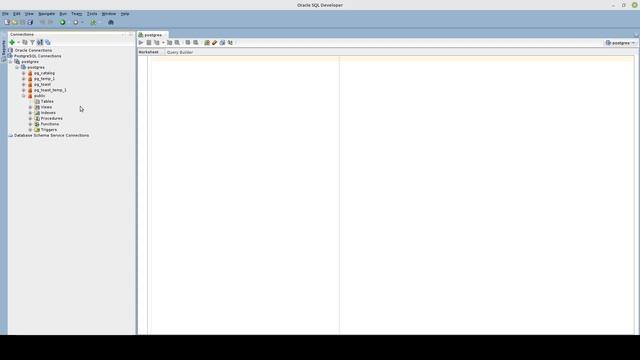This screenshot has height=360, width=640.
Task: Expand the Triggers node
Action: [x=30, y=130]
